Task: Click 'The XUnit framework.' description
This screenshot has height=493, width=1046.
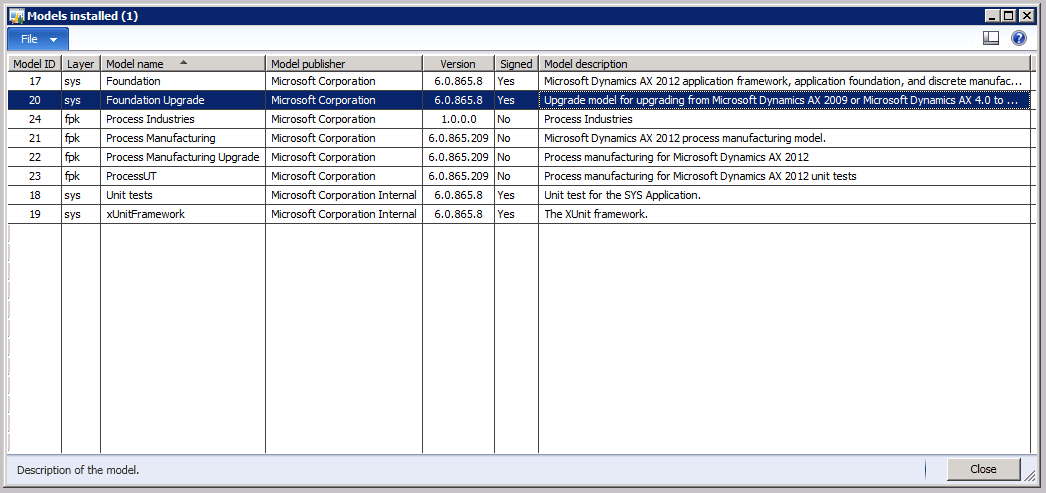Action: coord(784,214)
